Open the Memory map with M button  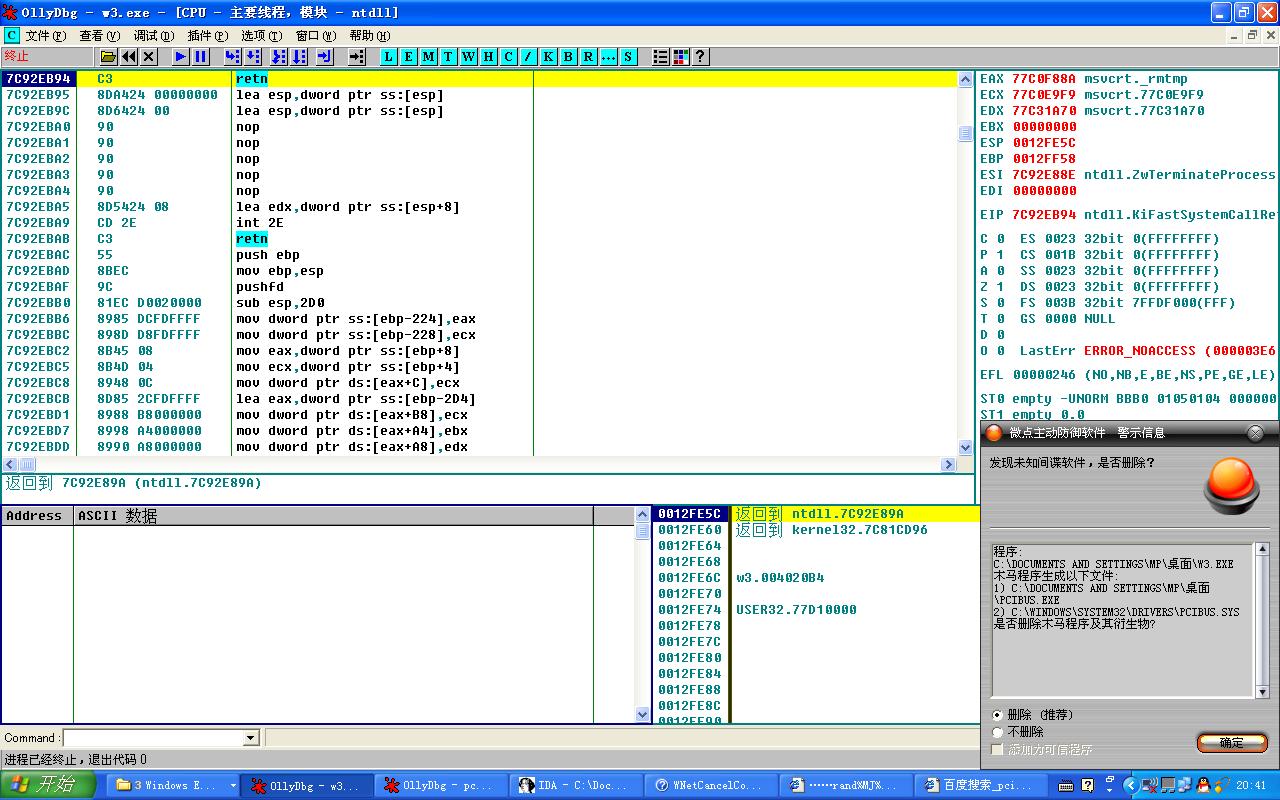tap(428, 57)
